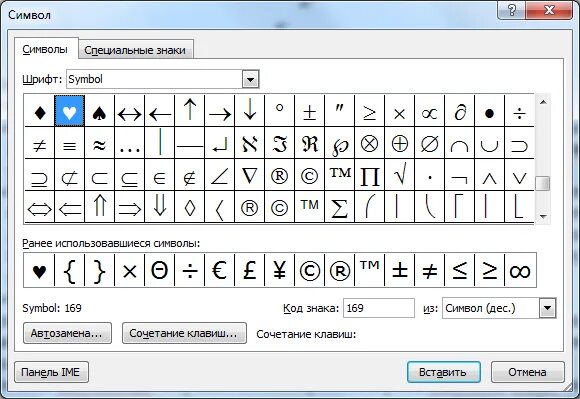
Task: Choose the logical not ¬ symbol
Action: tap(459, 175)
